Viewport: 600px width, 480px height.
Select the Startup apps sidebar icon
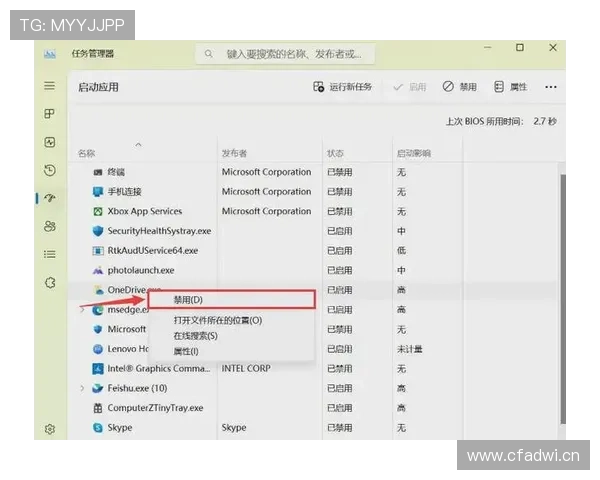50,198
